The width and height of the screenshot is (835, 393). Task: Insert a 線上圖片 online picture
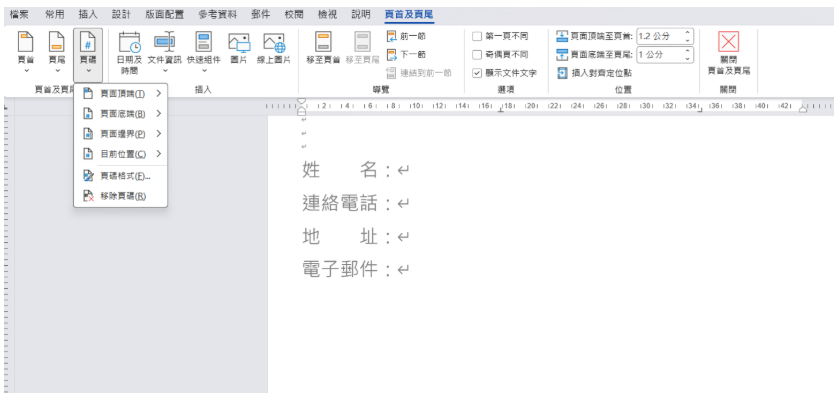pyautogui.click(x=274, y=49)
